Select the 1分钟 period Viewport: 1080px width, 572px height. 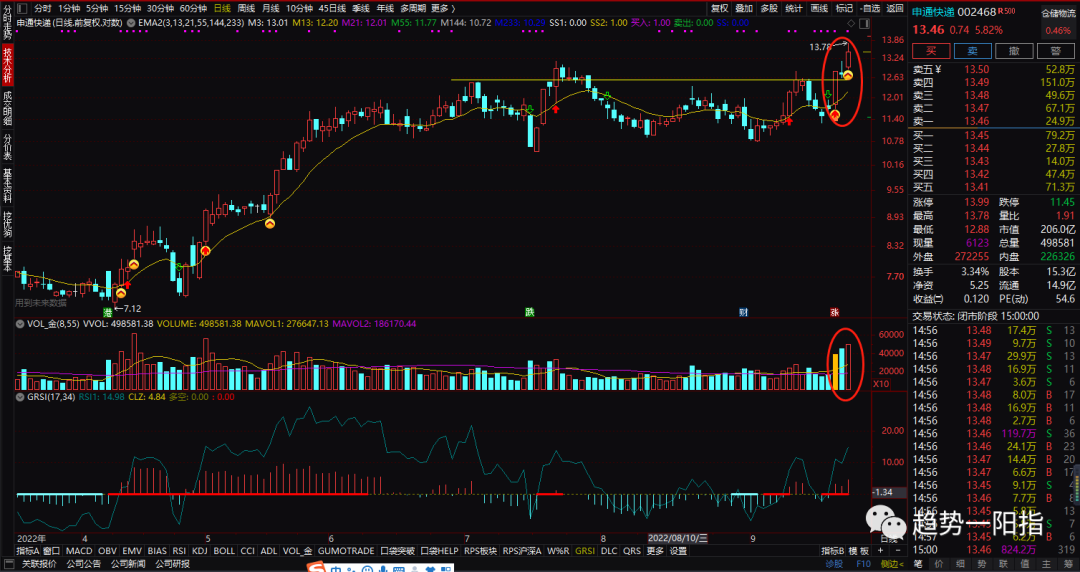click(69, 8)
